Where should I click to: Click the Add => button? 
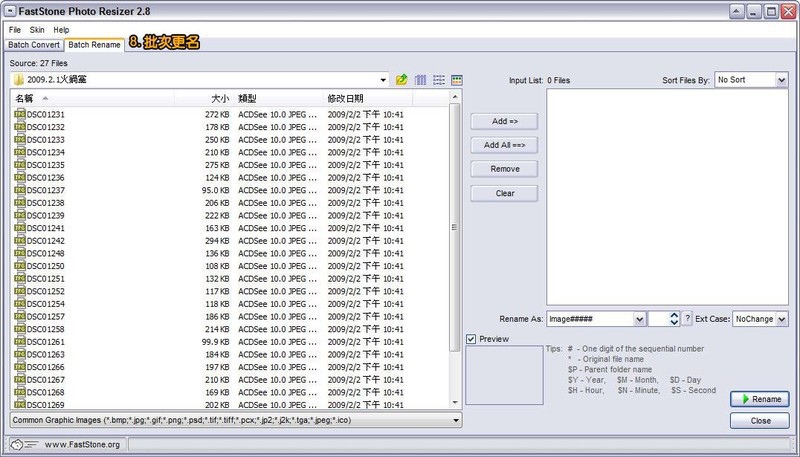coord(505,121)
